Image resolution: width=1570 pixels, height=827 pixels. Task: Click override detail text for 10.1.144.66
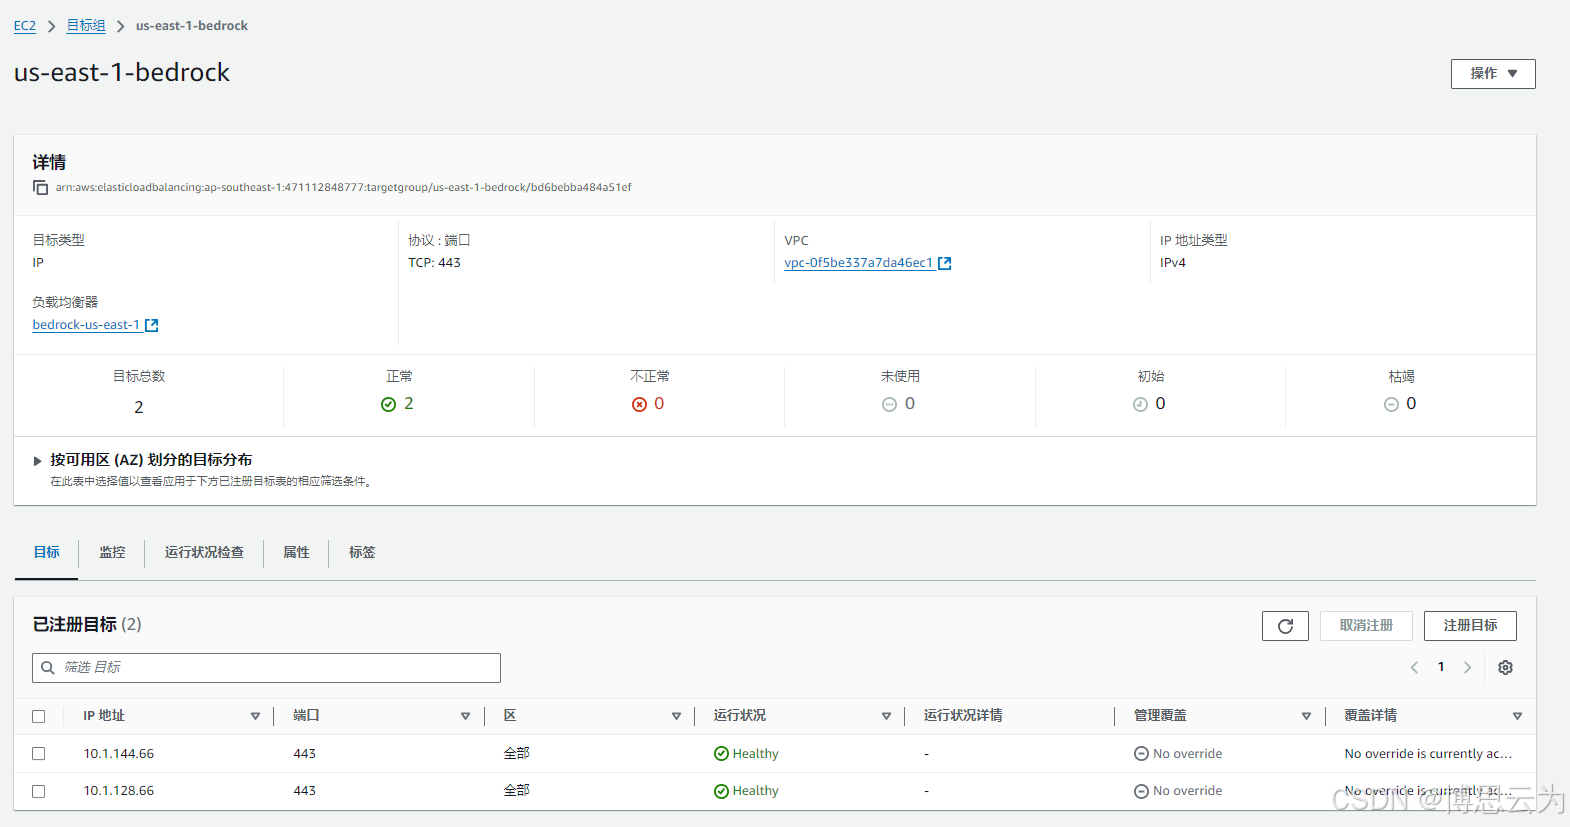point(1428,754)
